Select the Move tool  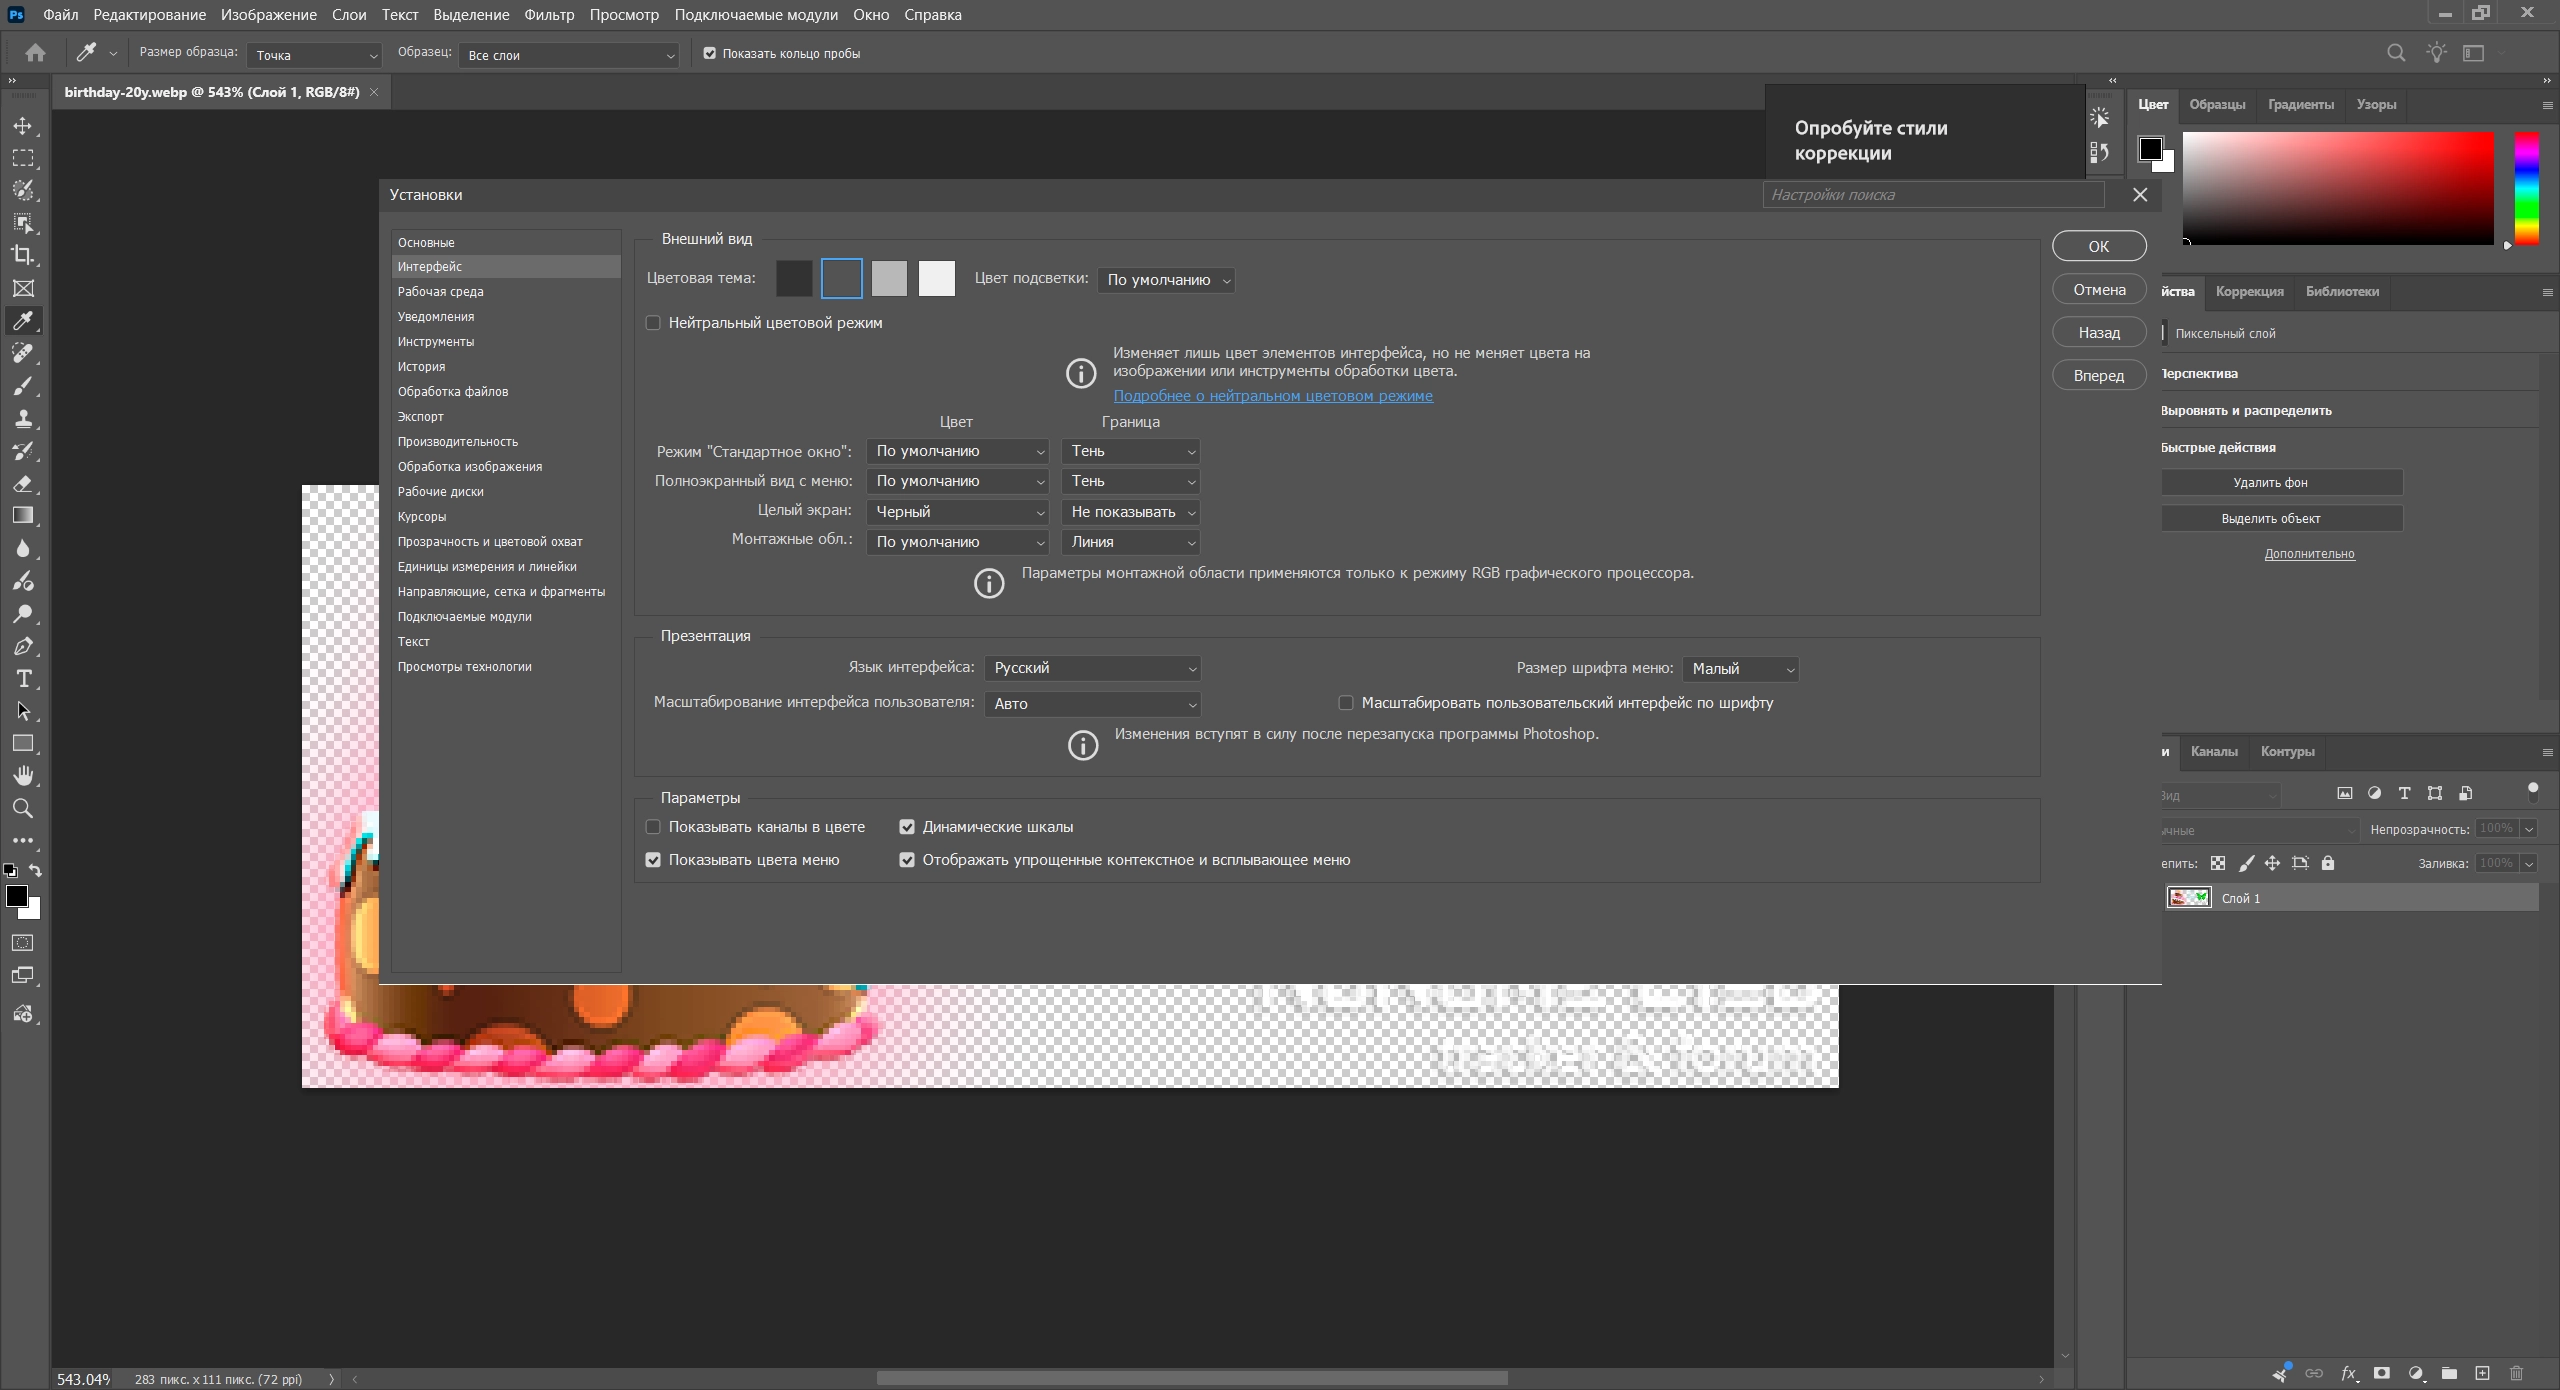[x=23, y=126]
